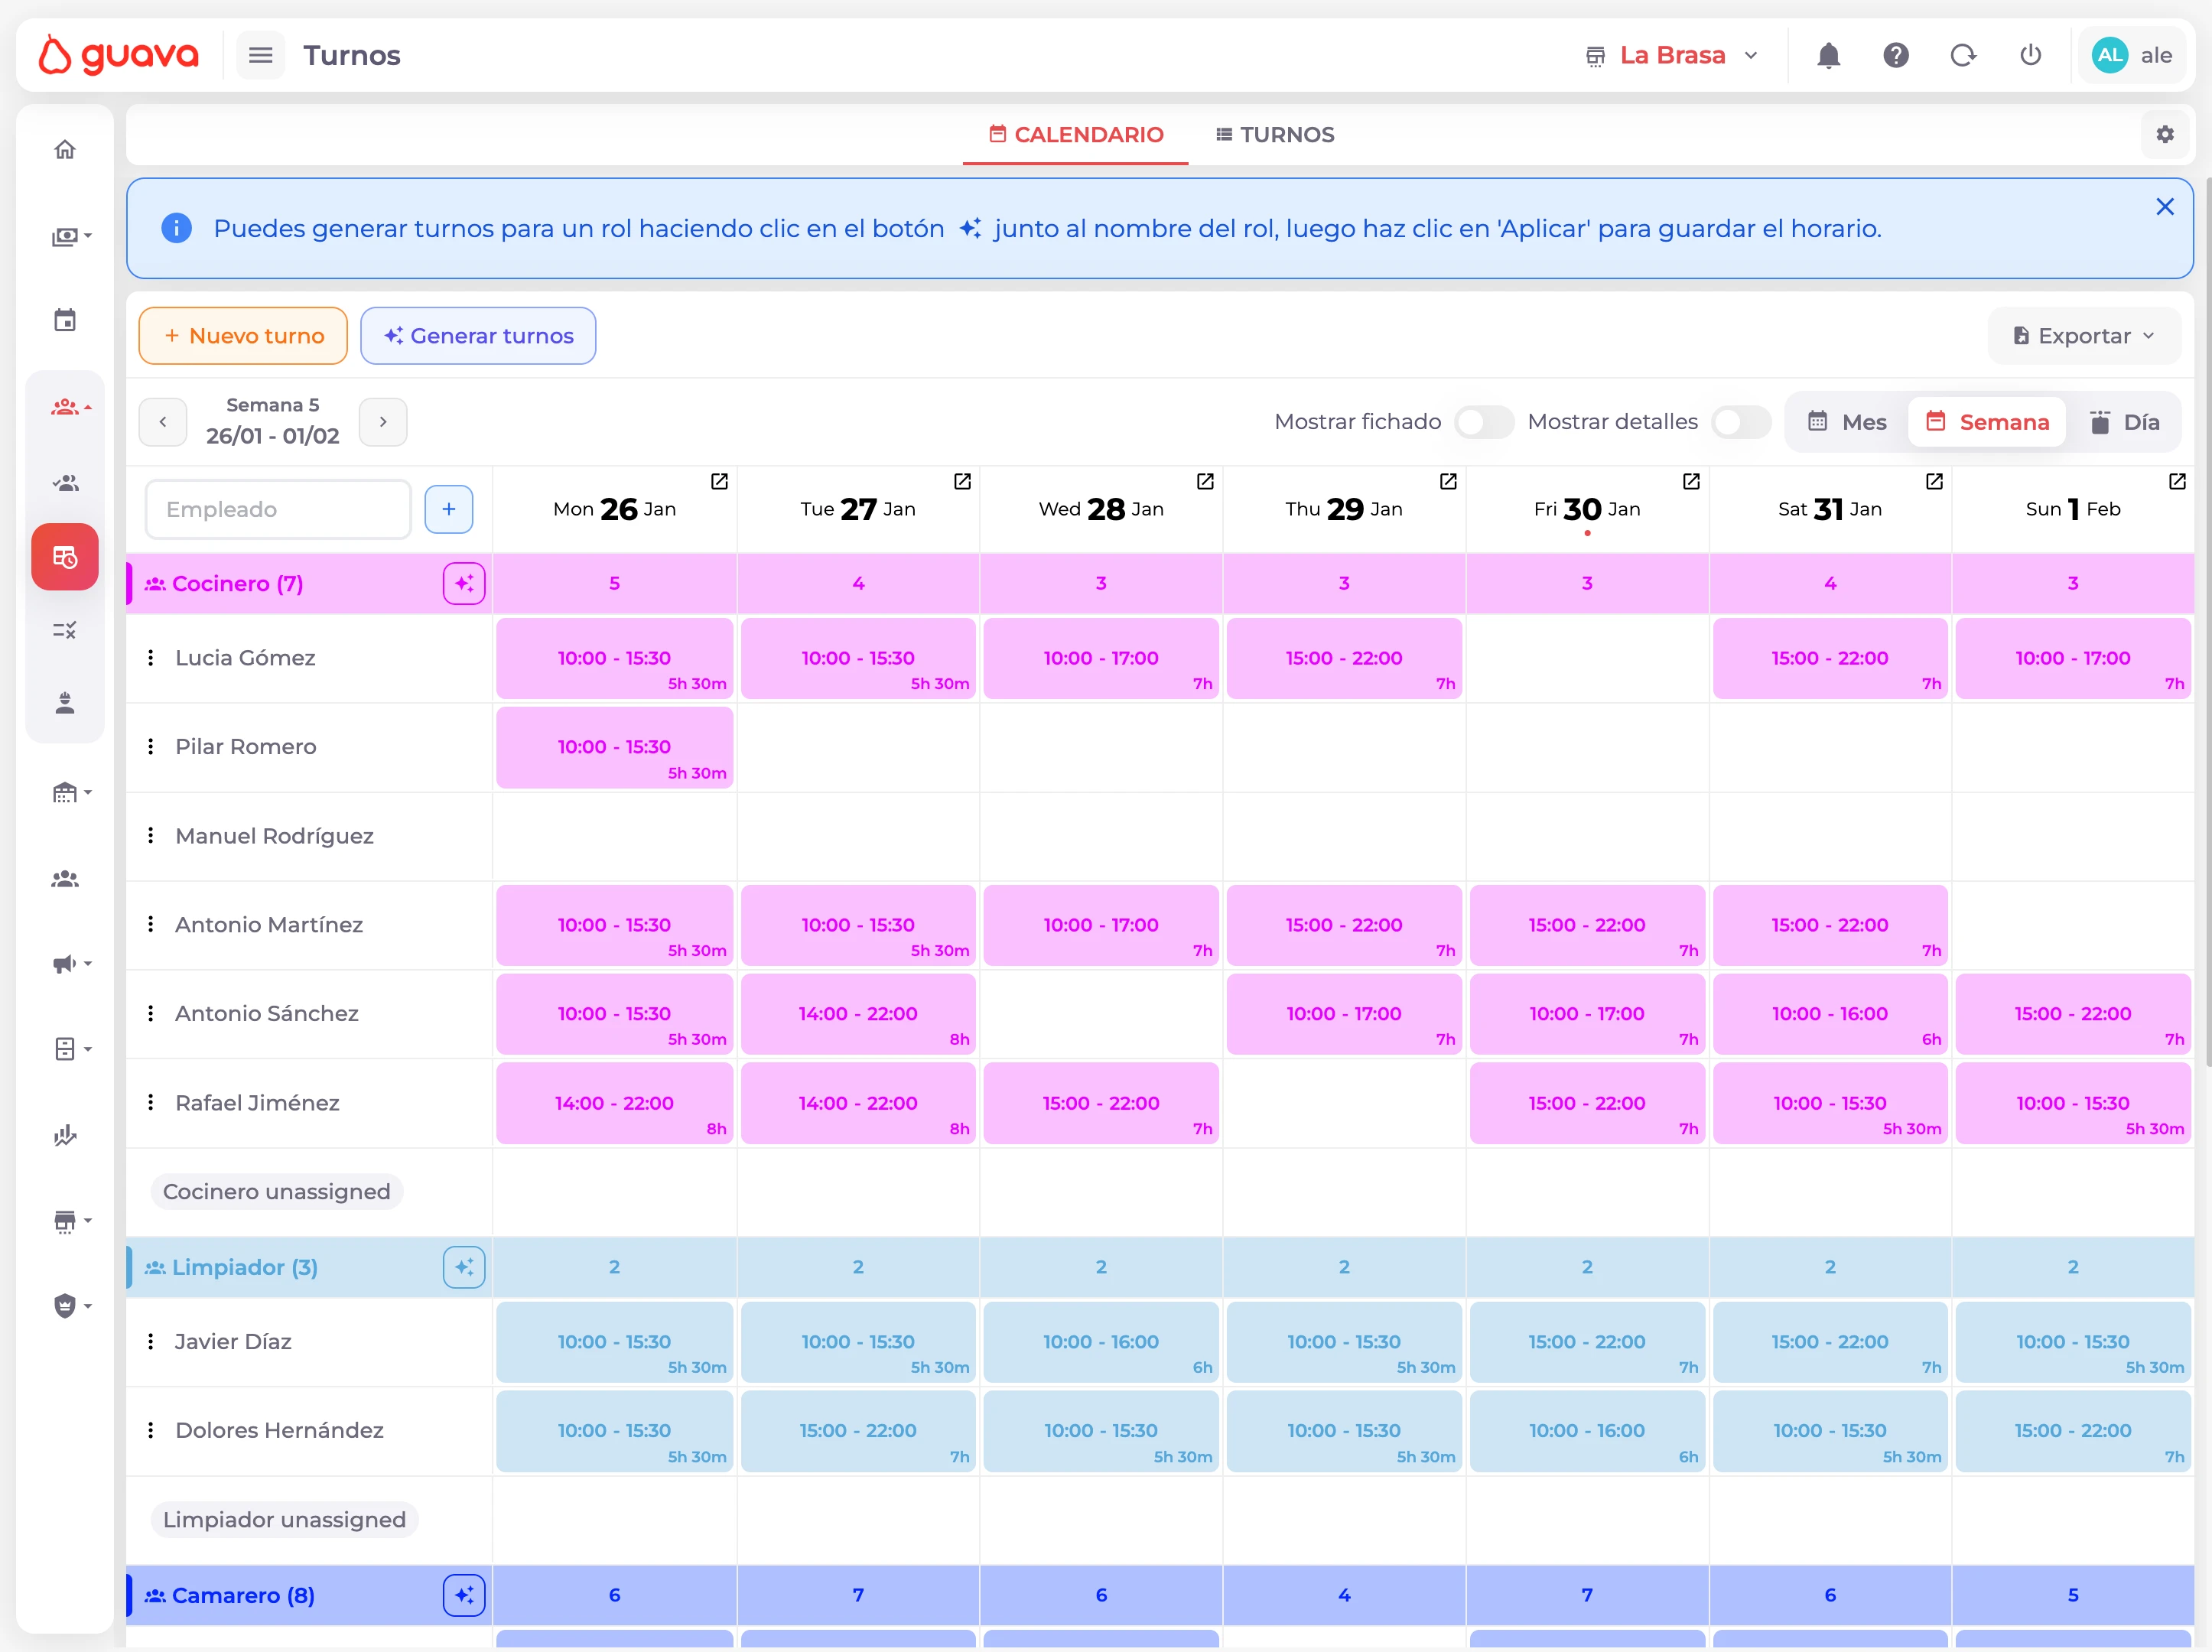Generate shifts for Cocinero role sparkle icon
2212x1652 pixels.
click(464, 583)
